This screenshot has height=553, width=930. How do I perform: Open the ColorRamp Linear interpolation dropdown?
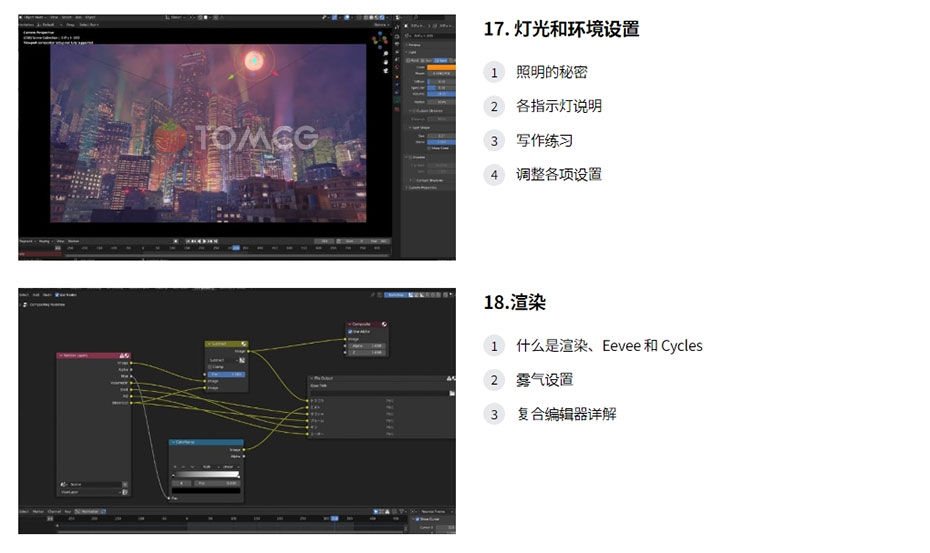(x=229, y=467)
